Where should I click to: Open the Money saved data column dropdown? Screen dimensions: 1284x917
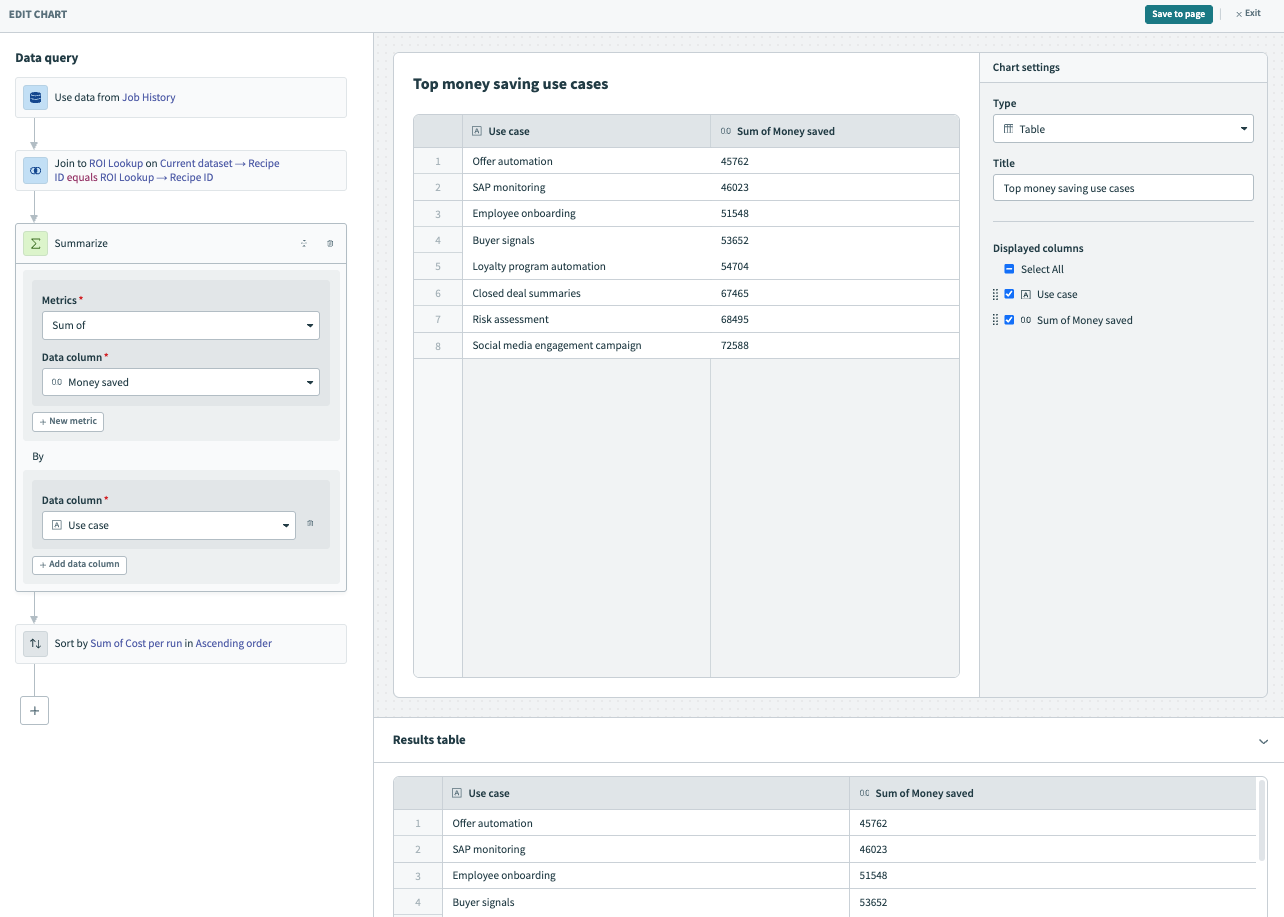click(x=180, y=382)
